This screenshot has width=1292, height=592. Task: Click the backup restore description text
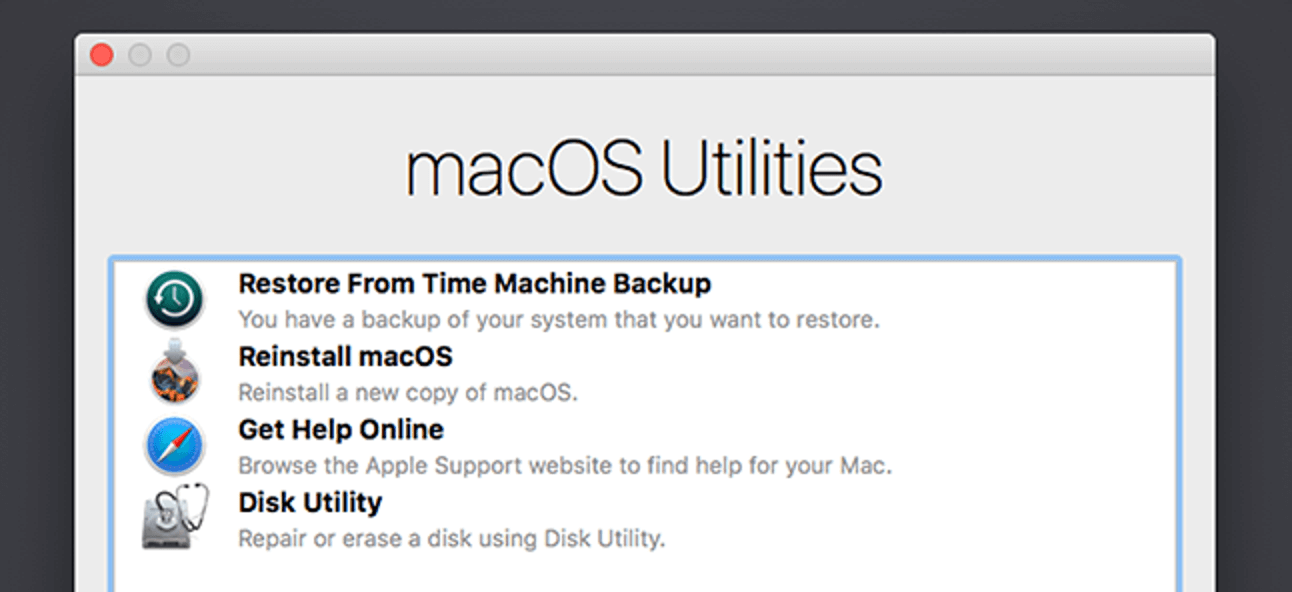coord(558,320)
